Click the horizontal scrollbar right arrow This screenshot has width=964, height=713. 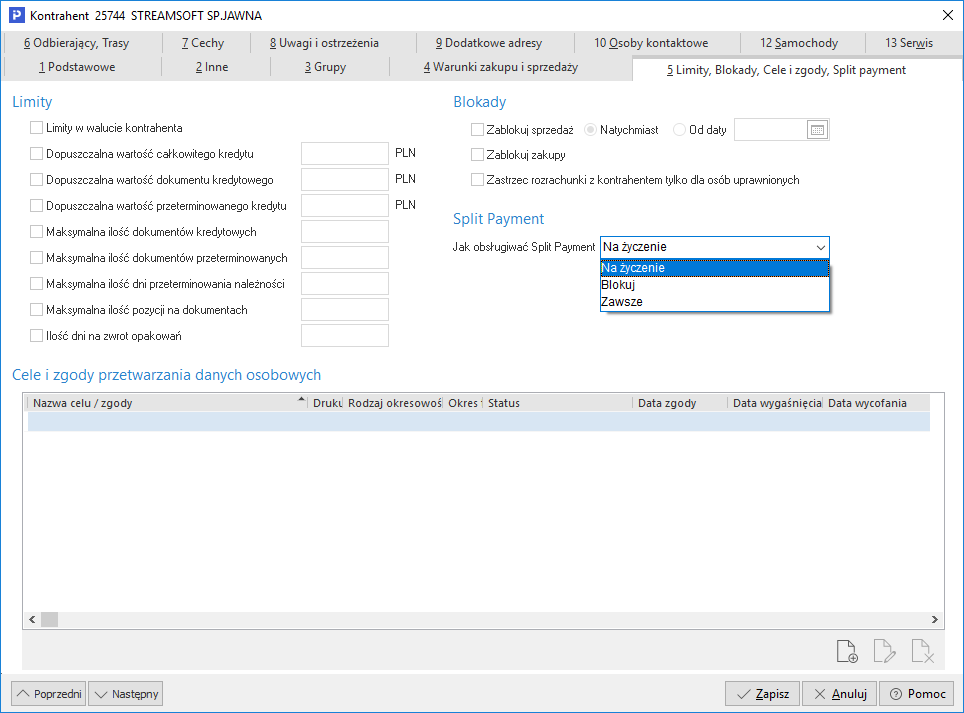[934, 620]
